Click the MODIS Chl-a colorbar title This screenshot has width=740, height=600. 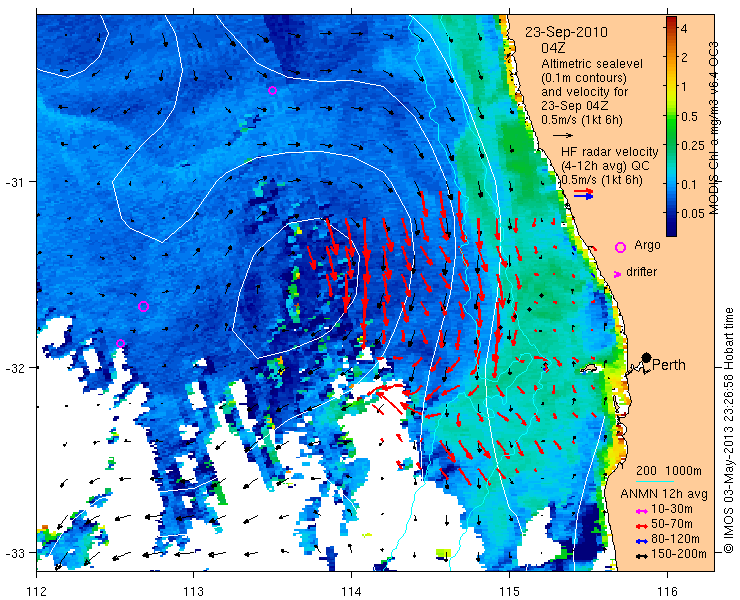tap(714, 127)
